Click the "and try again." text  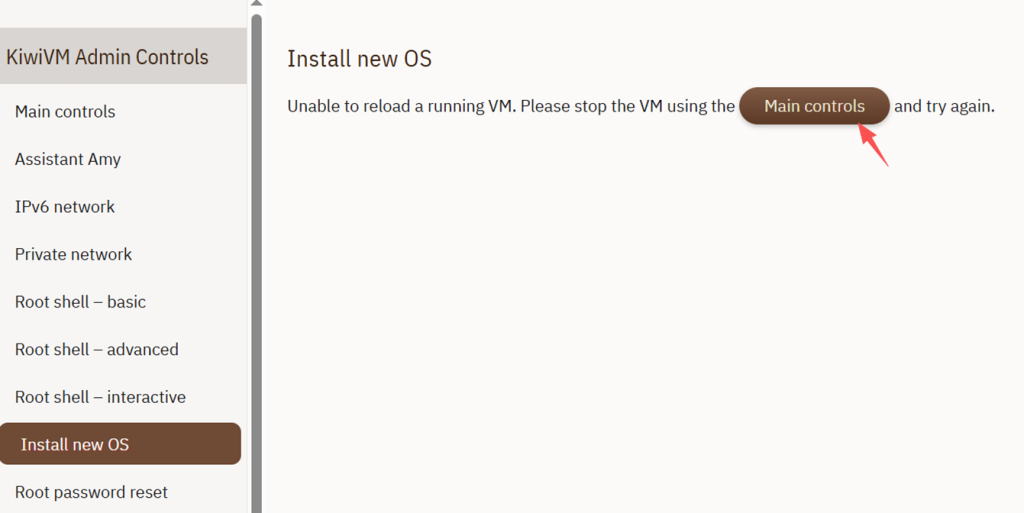point(944,106)
